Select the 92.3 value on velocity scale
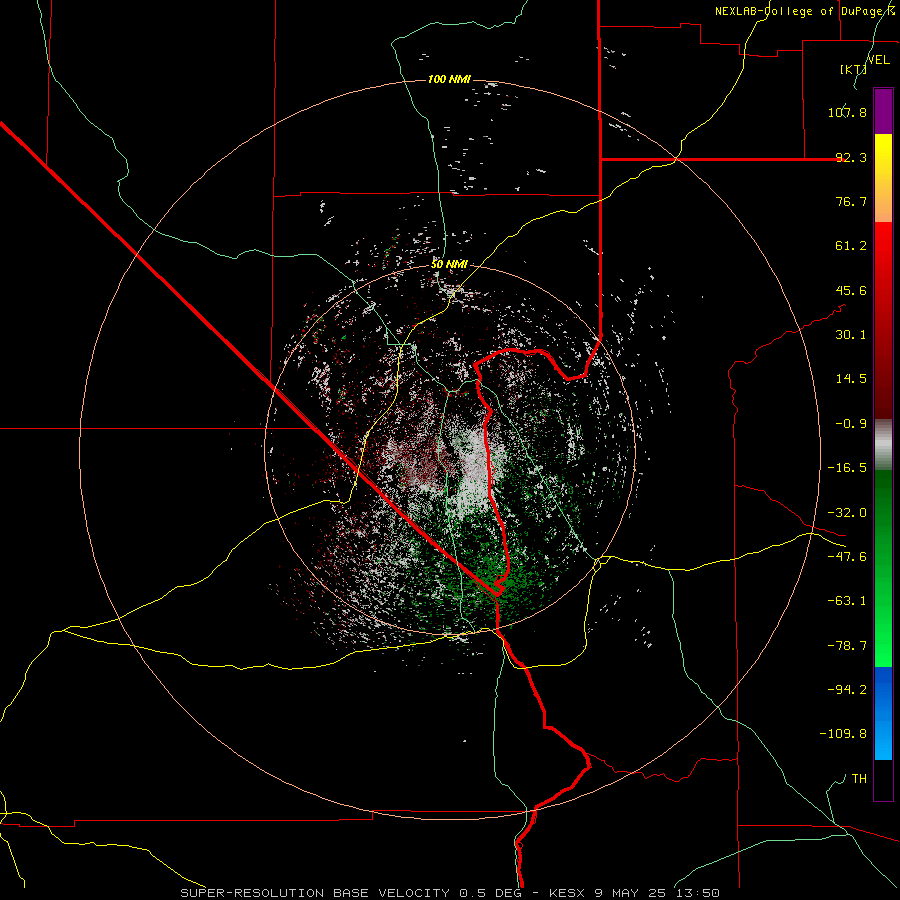The image size is (900, 900). 851,157
